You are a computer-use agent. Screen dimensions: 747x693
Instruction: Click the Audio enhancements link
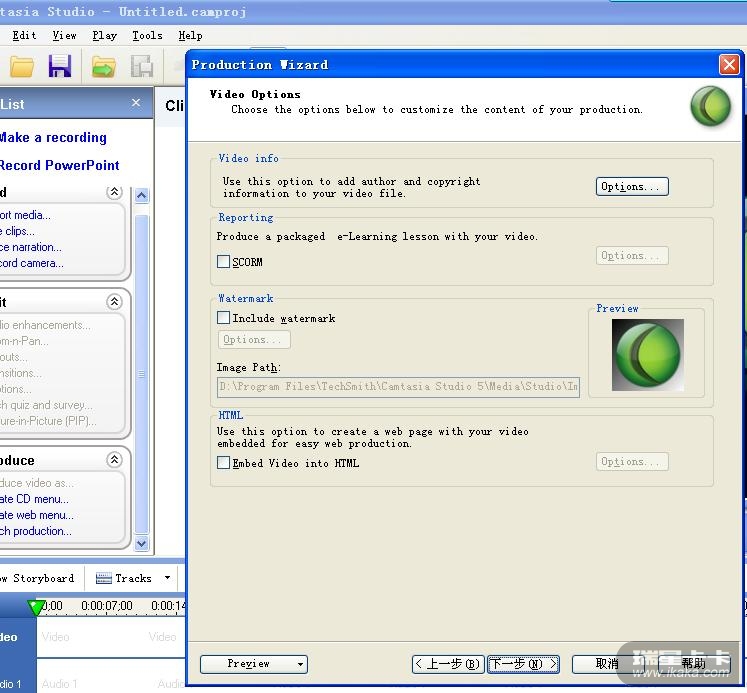point(45,325)
